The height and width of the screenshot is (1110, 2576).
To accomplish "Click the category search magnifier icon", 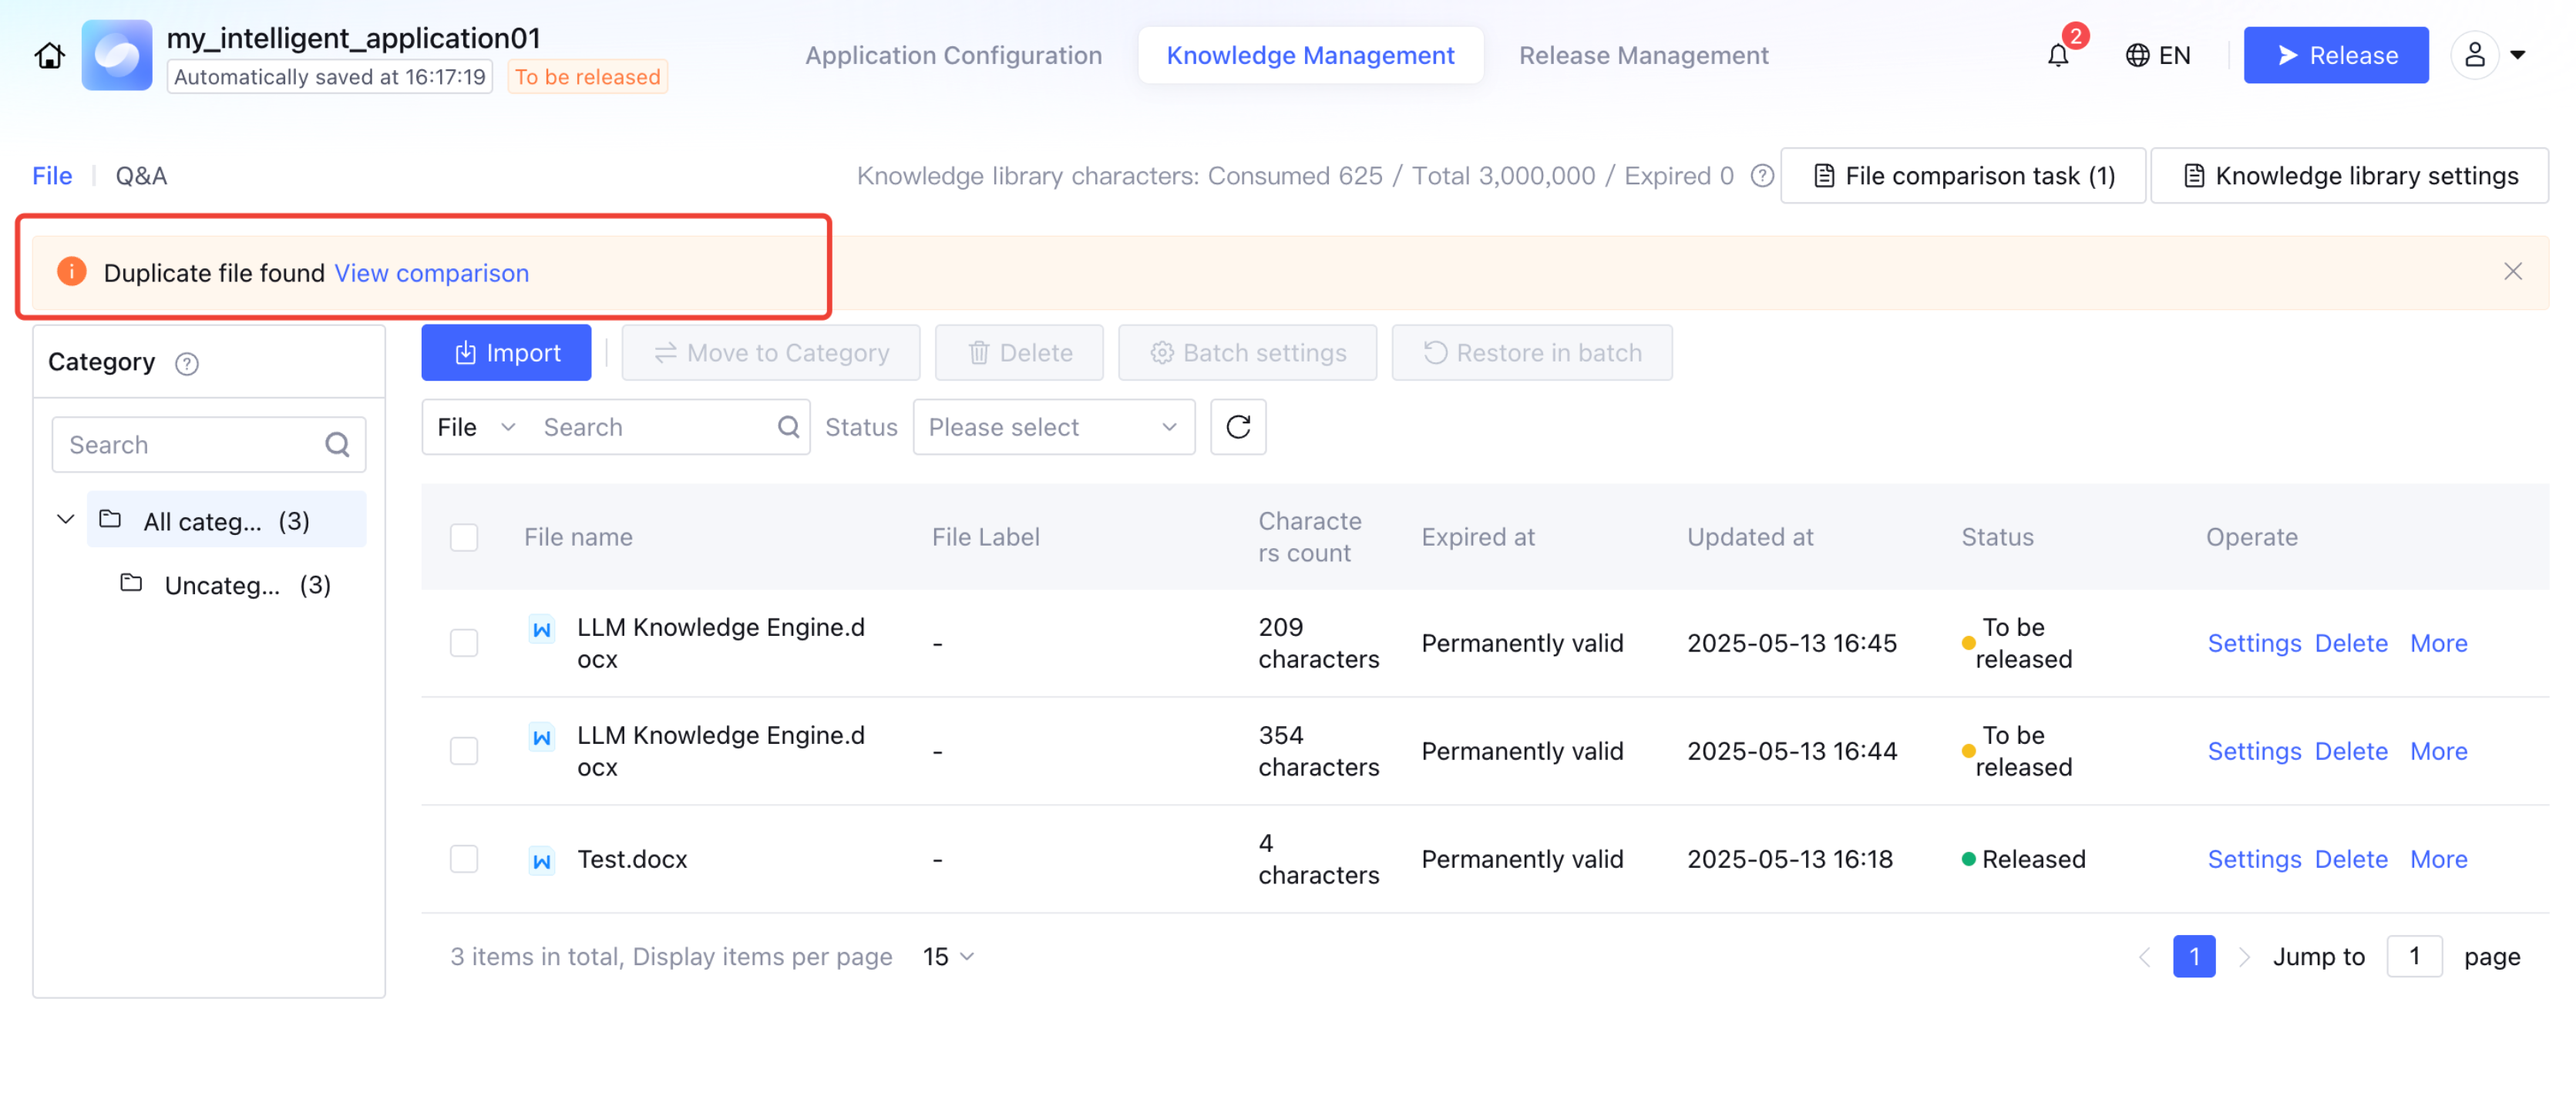I will pyautogui.click(x=337, y=444).
